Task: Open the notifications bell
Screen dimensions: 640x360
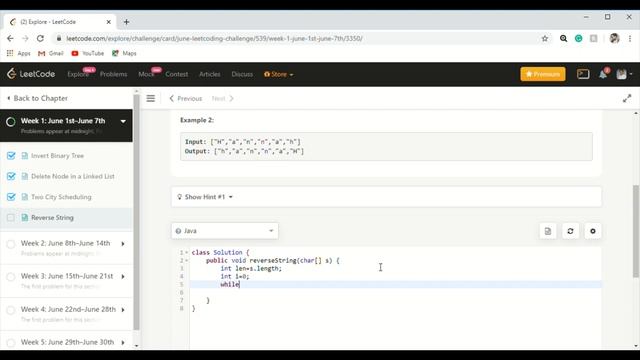Action: point(603,74)
